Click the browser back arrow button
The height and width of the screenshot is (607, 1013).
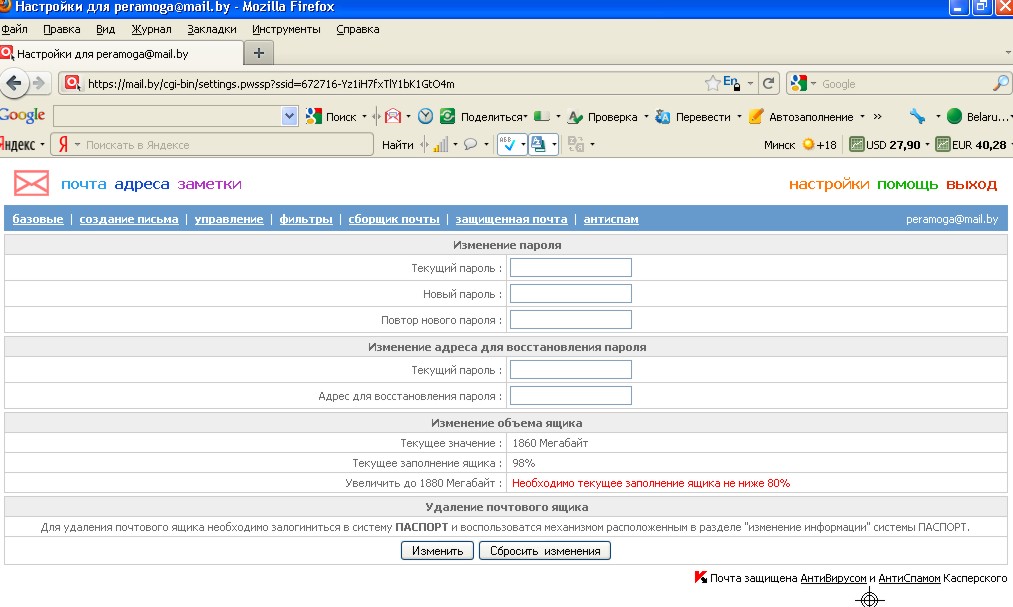click(14, 84)
